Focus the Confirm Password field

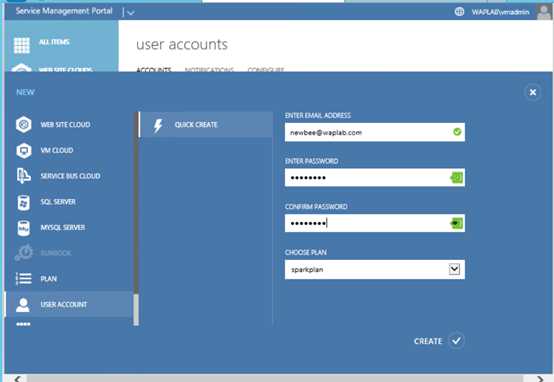pyautogui.click(x=375, y=223)
